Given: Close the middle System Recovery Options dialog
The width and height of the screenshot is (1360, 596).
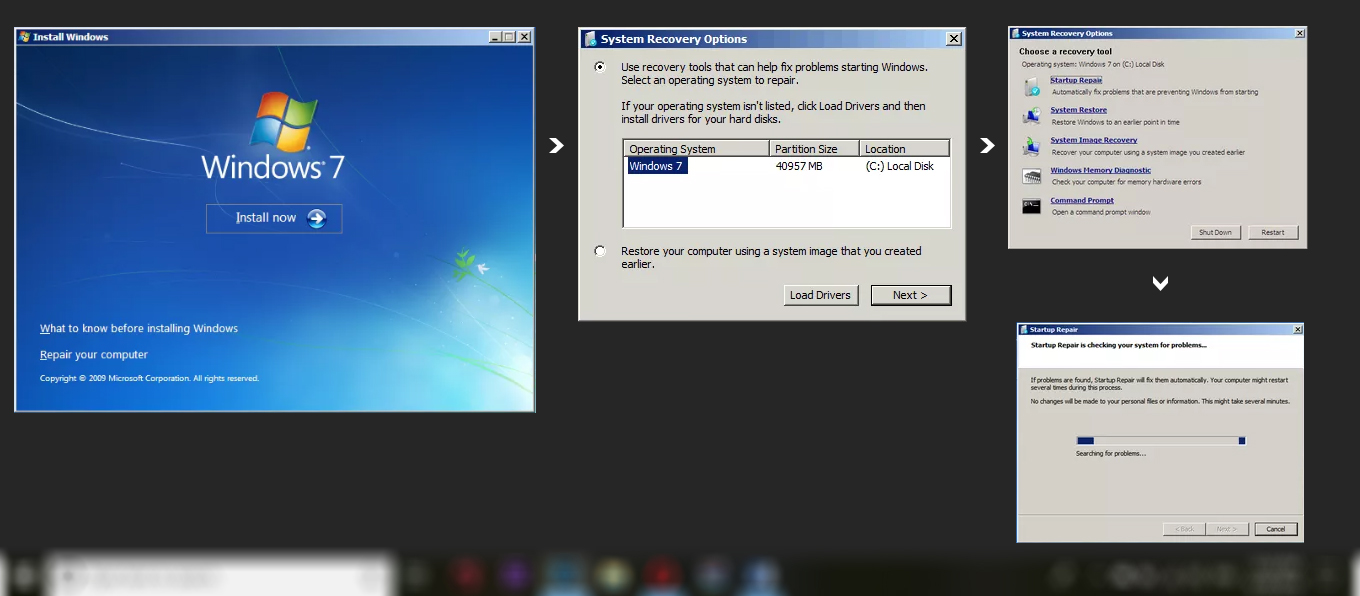Looking at the screenshot, I should [x=953, y=39].
